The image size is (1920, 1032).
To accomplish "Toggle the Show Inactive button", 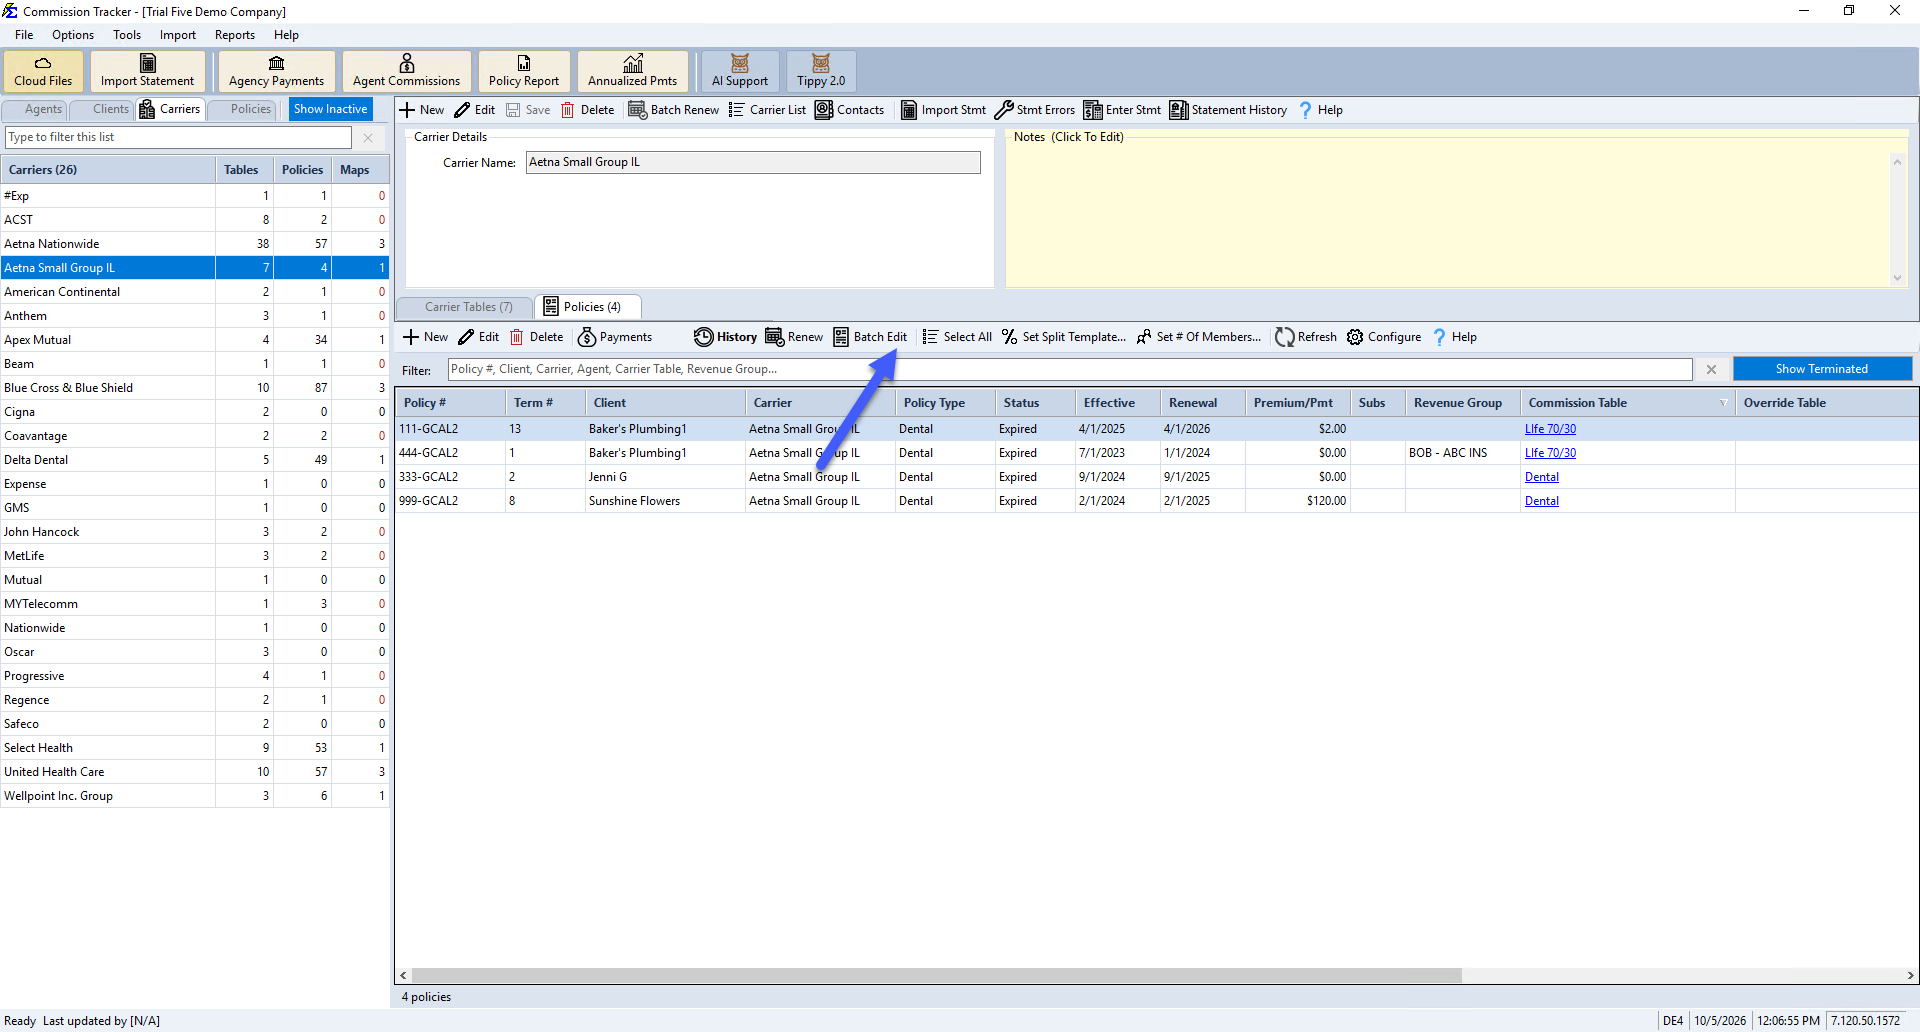I will pyautogui.click(x=331, y=109).
